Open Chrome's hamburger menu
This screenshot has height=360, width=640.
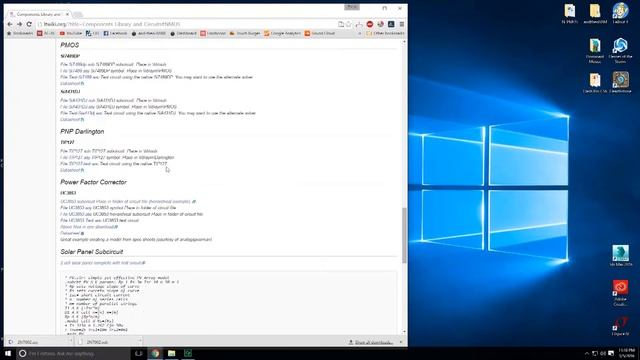pos(402,24)
